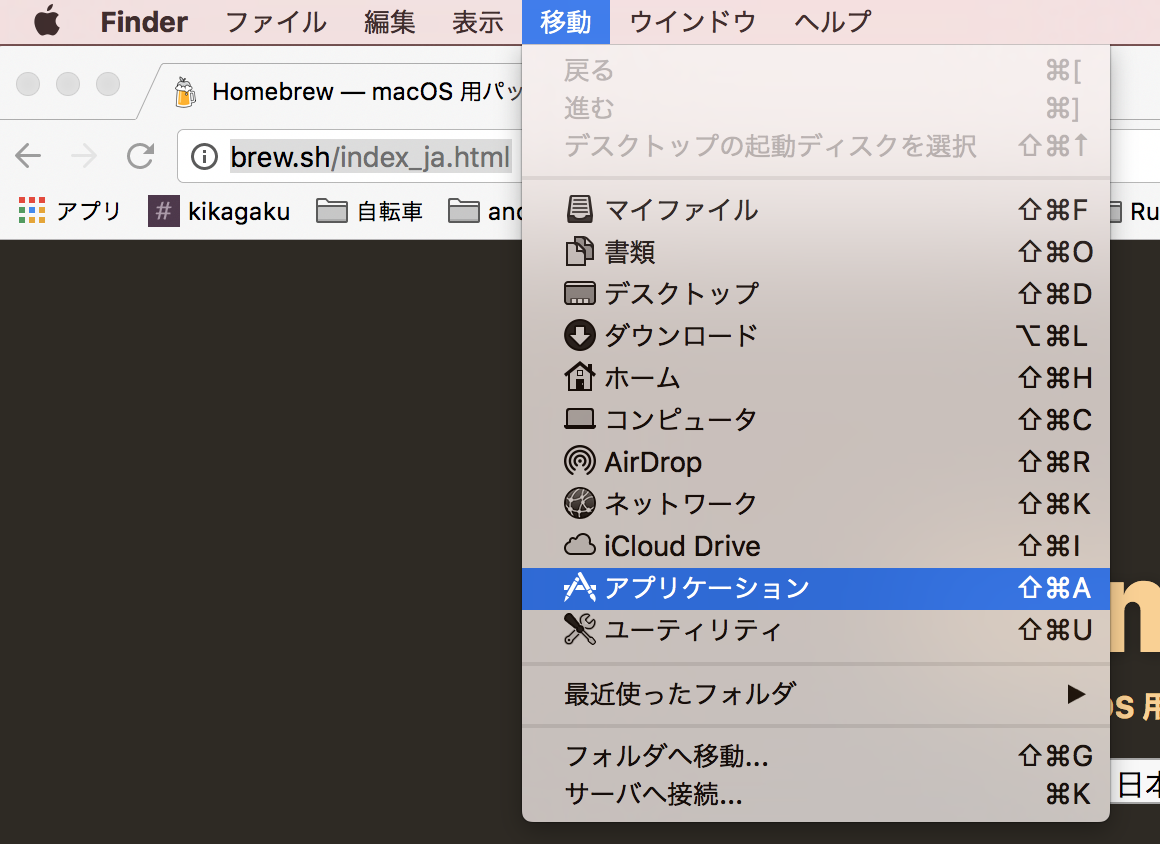The height and width of the screenshot is (844, 1160).
Task: Choose サーバへ接続... menu item
Action: (x=816, y=794)
